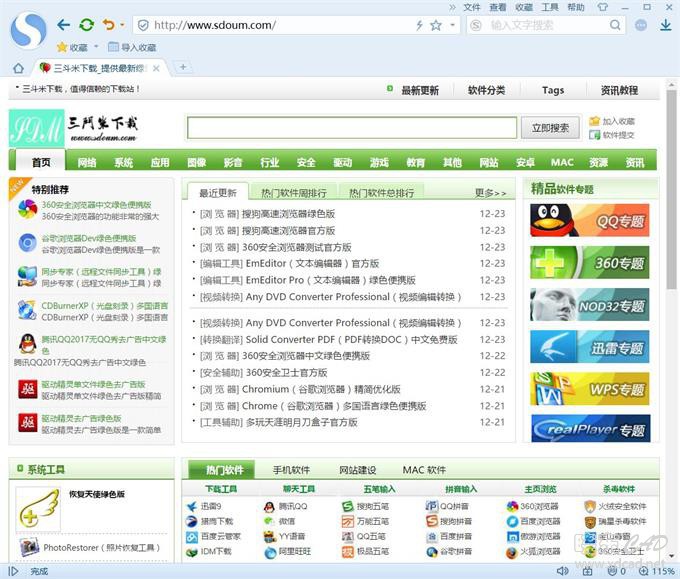Focus the browser search text box

click(x=546, y=25)
